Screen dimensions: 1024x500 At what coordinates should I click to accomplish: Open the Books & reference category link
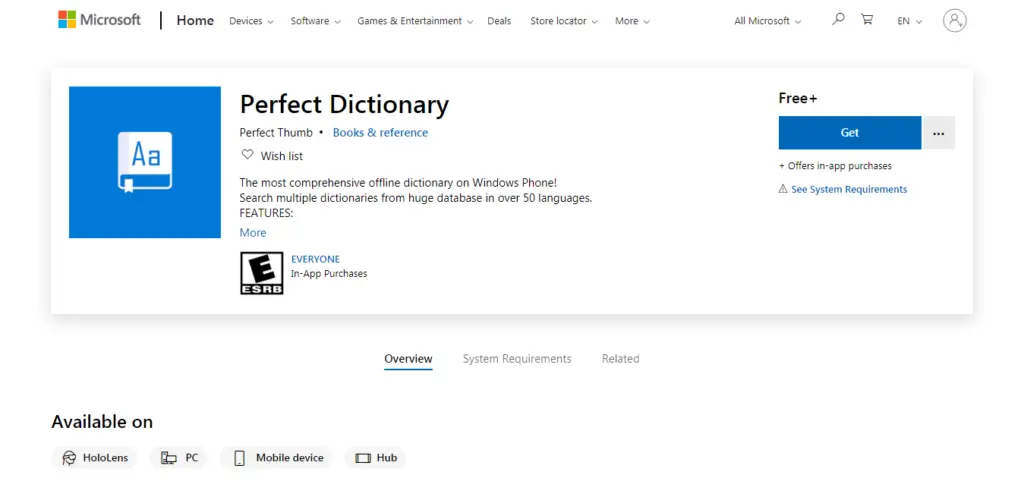[380, 133]
